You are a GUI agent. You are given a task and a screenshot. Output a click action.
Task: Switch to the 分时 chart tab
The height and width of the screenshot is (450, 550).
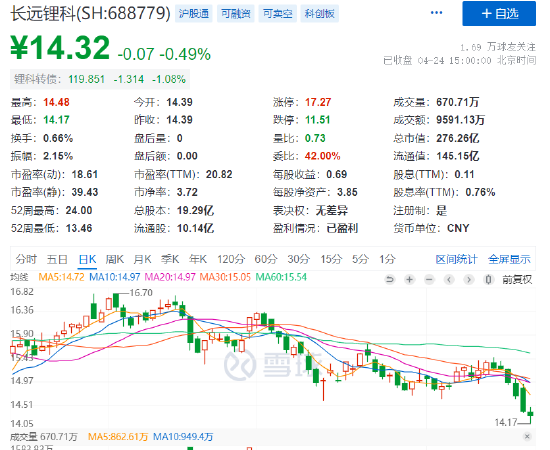[26, 260]
